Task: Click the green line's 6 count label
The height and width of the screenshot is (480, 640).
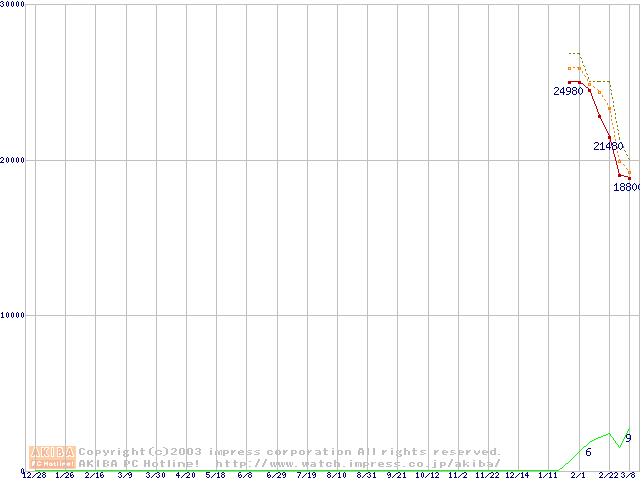Action: coord(588,453)
